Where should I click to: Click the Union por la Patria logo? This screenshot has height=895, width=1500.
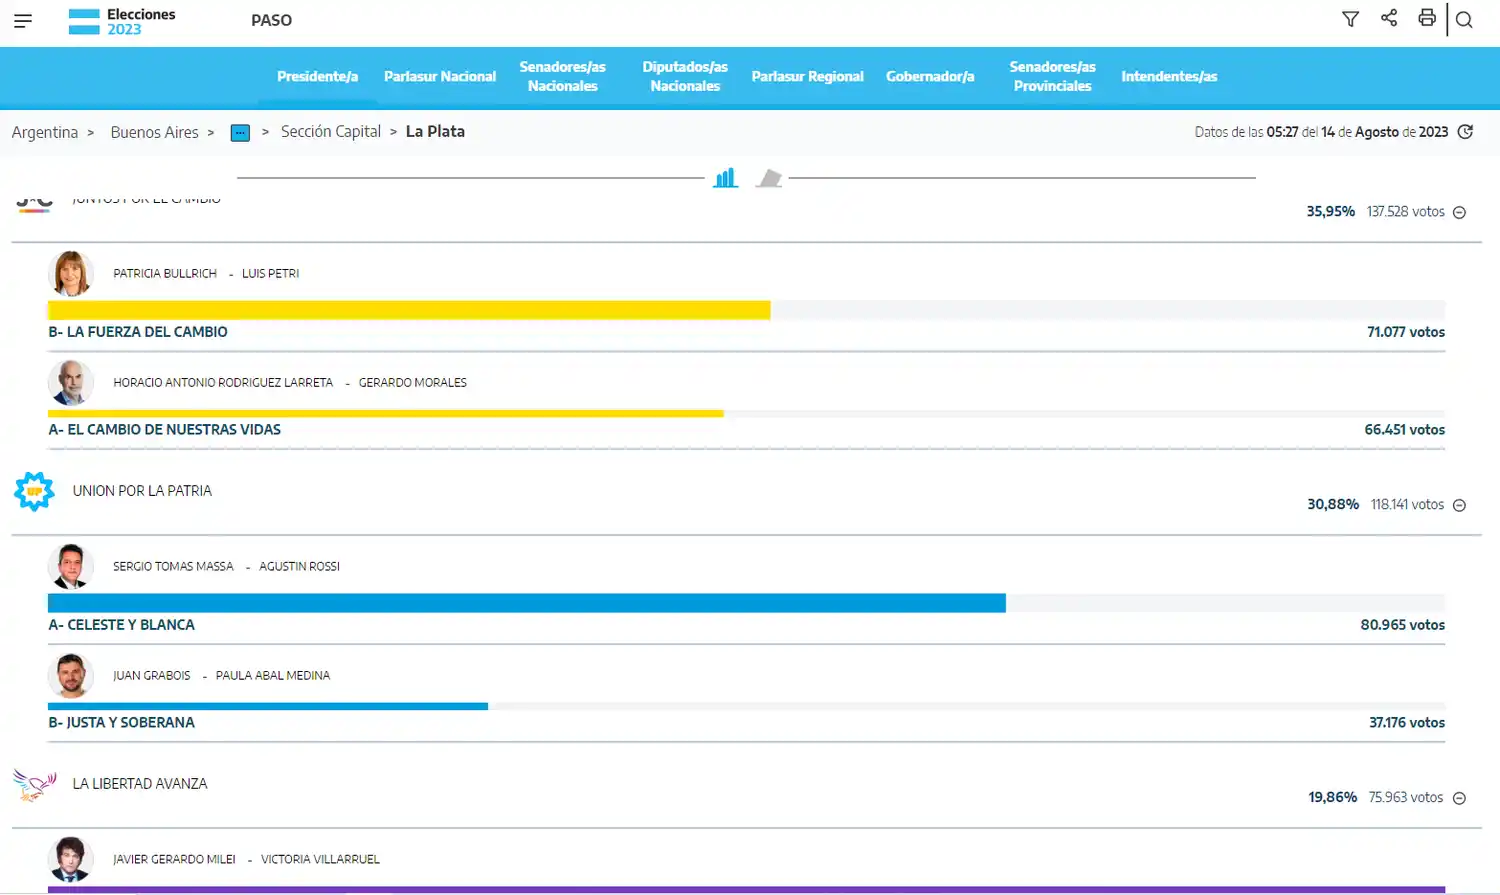pos(34,491)
